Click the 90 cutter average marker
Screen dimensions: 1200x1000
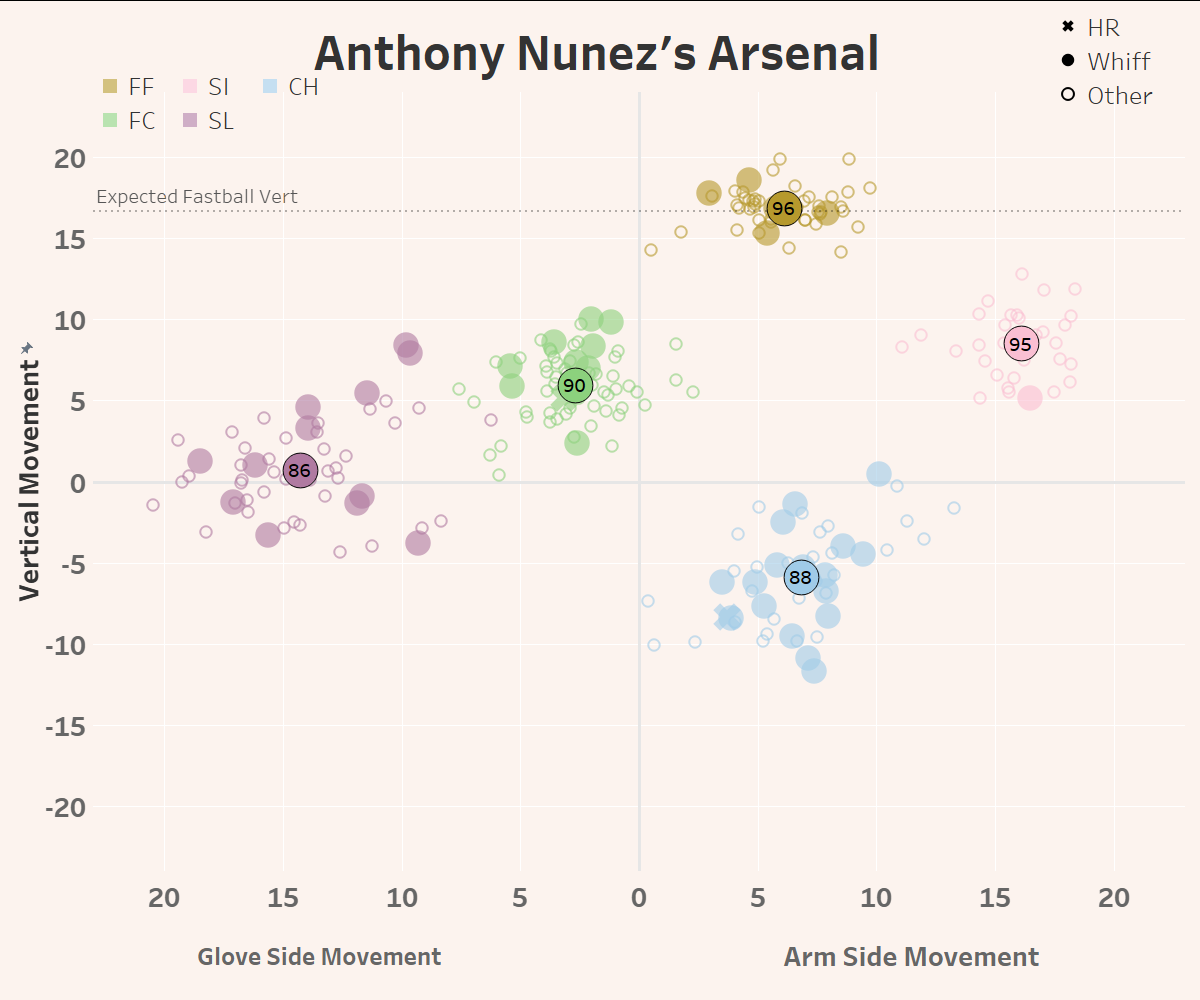(x=575, y=385)
